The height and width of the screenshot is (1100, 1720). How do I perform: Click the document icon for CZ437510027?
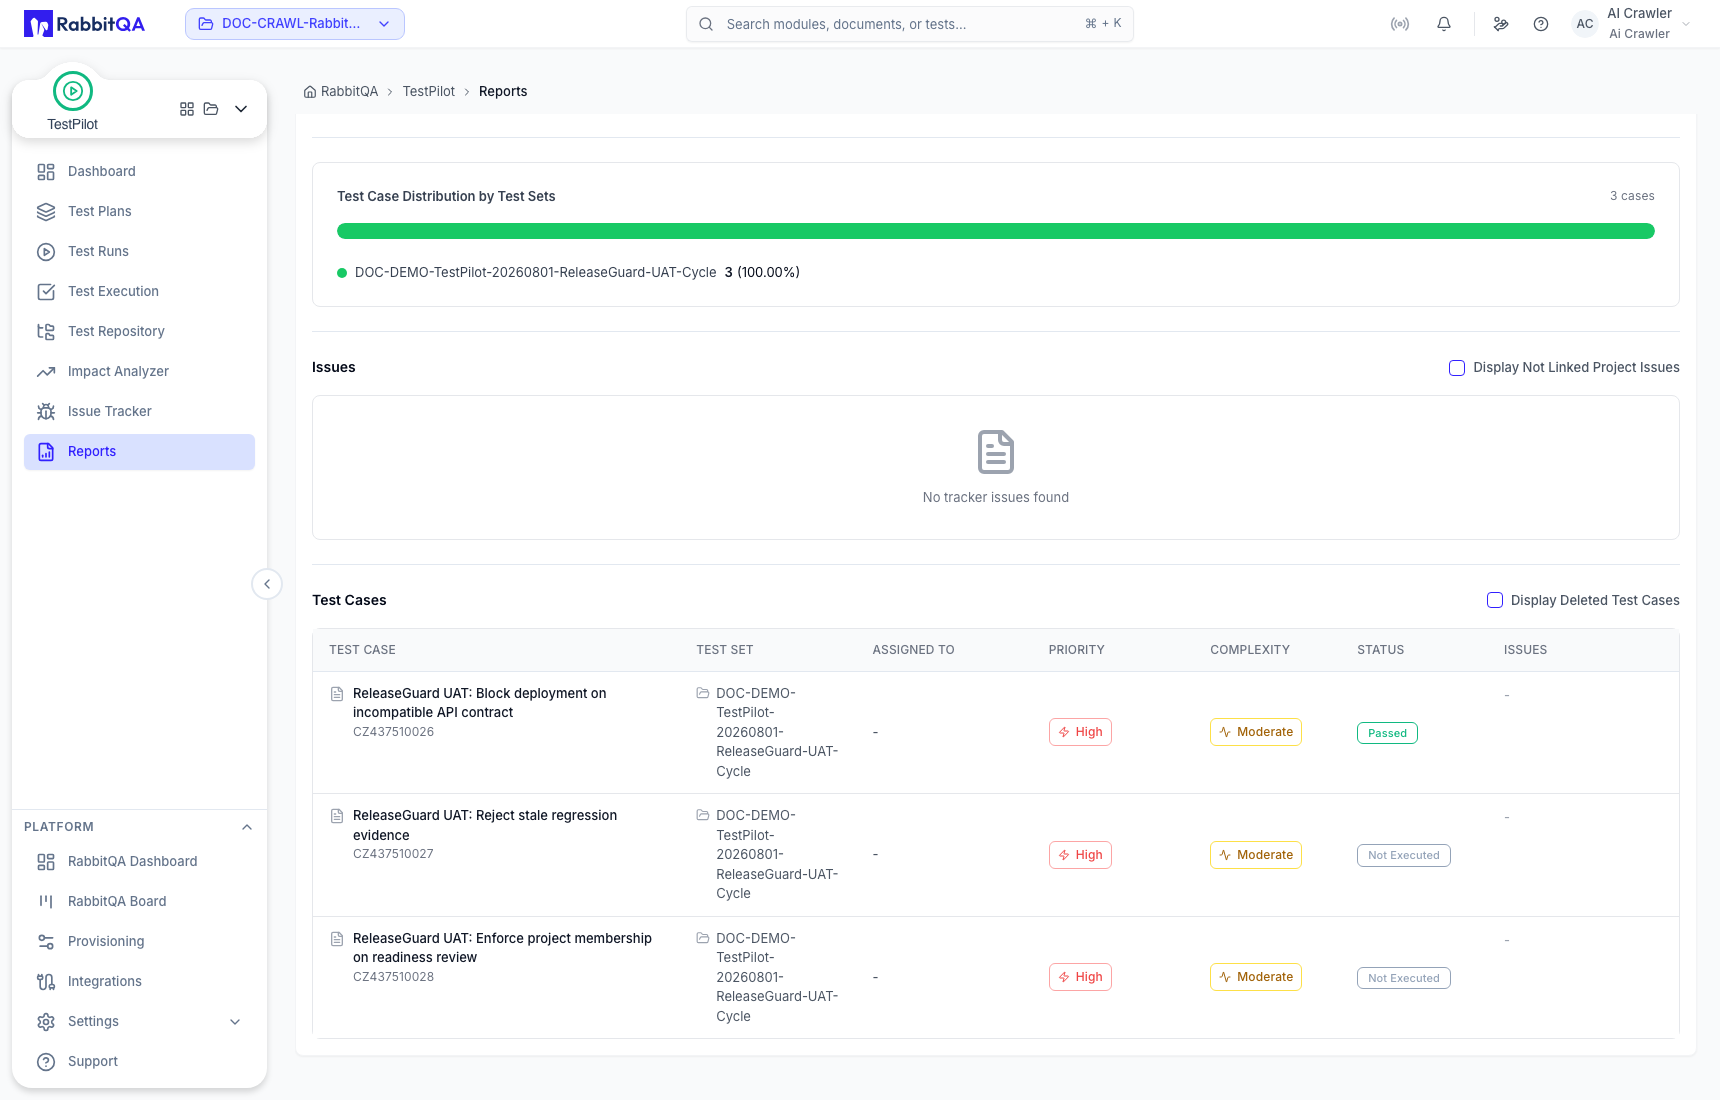(x=337, y=816)
